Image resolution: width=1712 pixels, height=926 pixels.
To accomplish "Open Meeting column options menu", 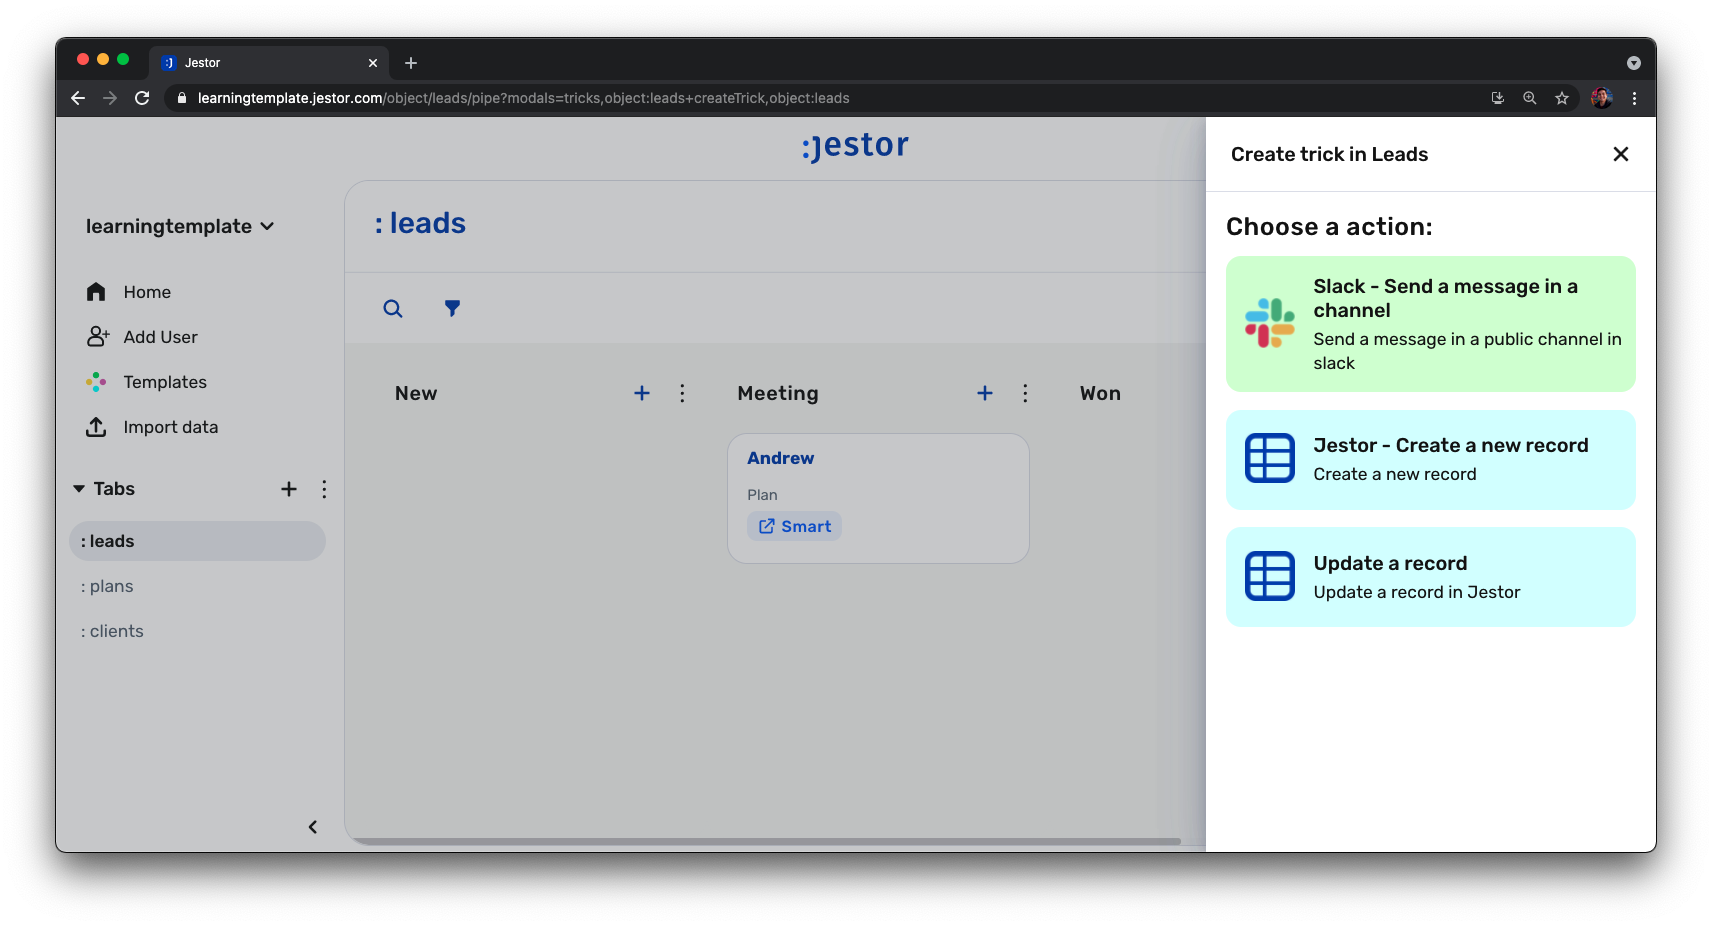I will click(1025, 393).
